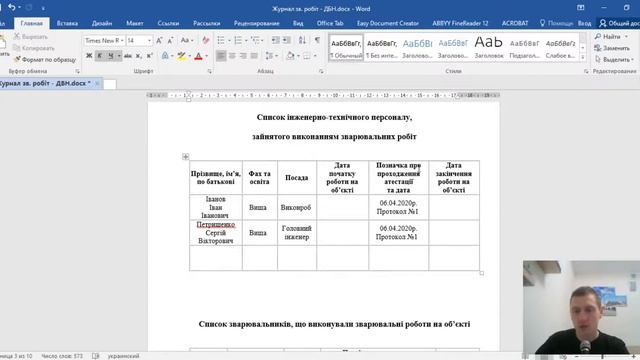Activate Format Painter (Формат по образцу)
The height and width of the screenshot is (360, 640).
(x=45, y=60)
